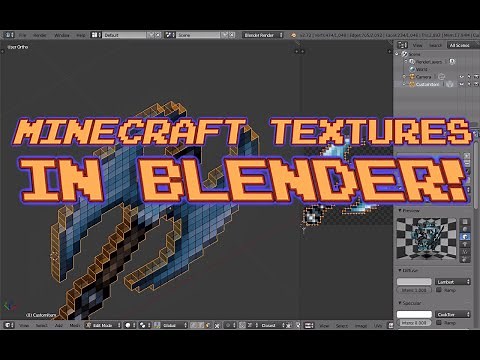Click the specular color swatch
480x360 pixels.
coord(414,314)
